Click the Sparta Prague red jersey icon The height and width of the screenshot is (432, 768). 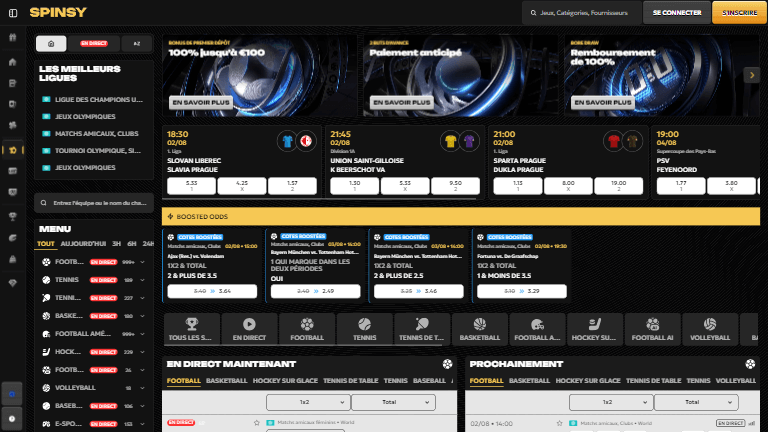coord(613,142)
